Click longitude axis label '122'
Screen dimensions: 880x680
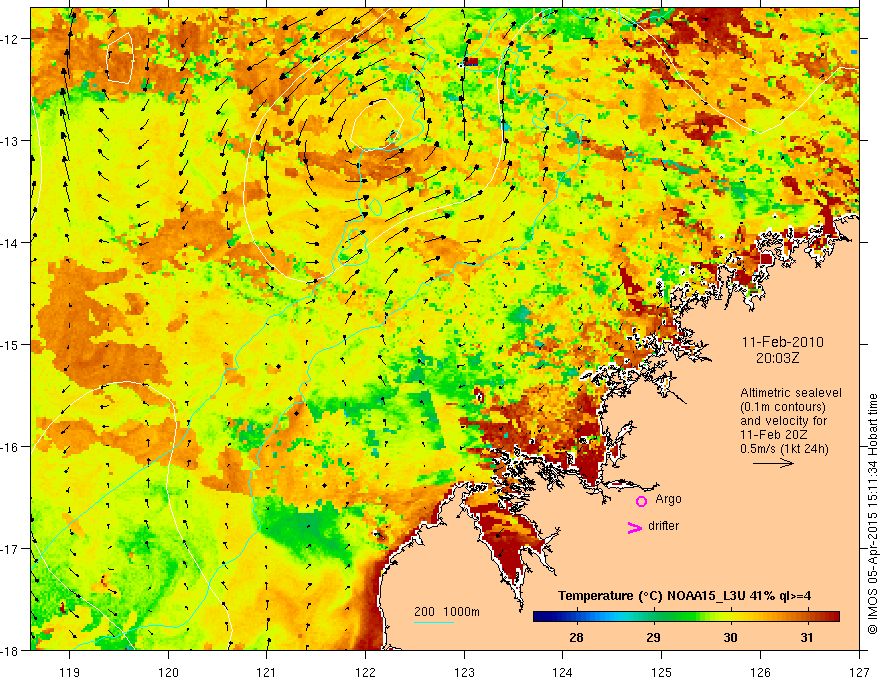[365, 672]
